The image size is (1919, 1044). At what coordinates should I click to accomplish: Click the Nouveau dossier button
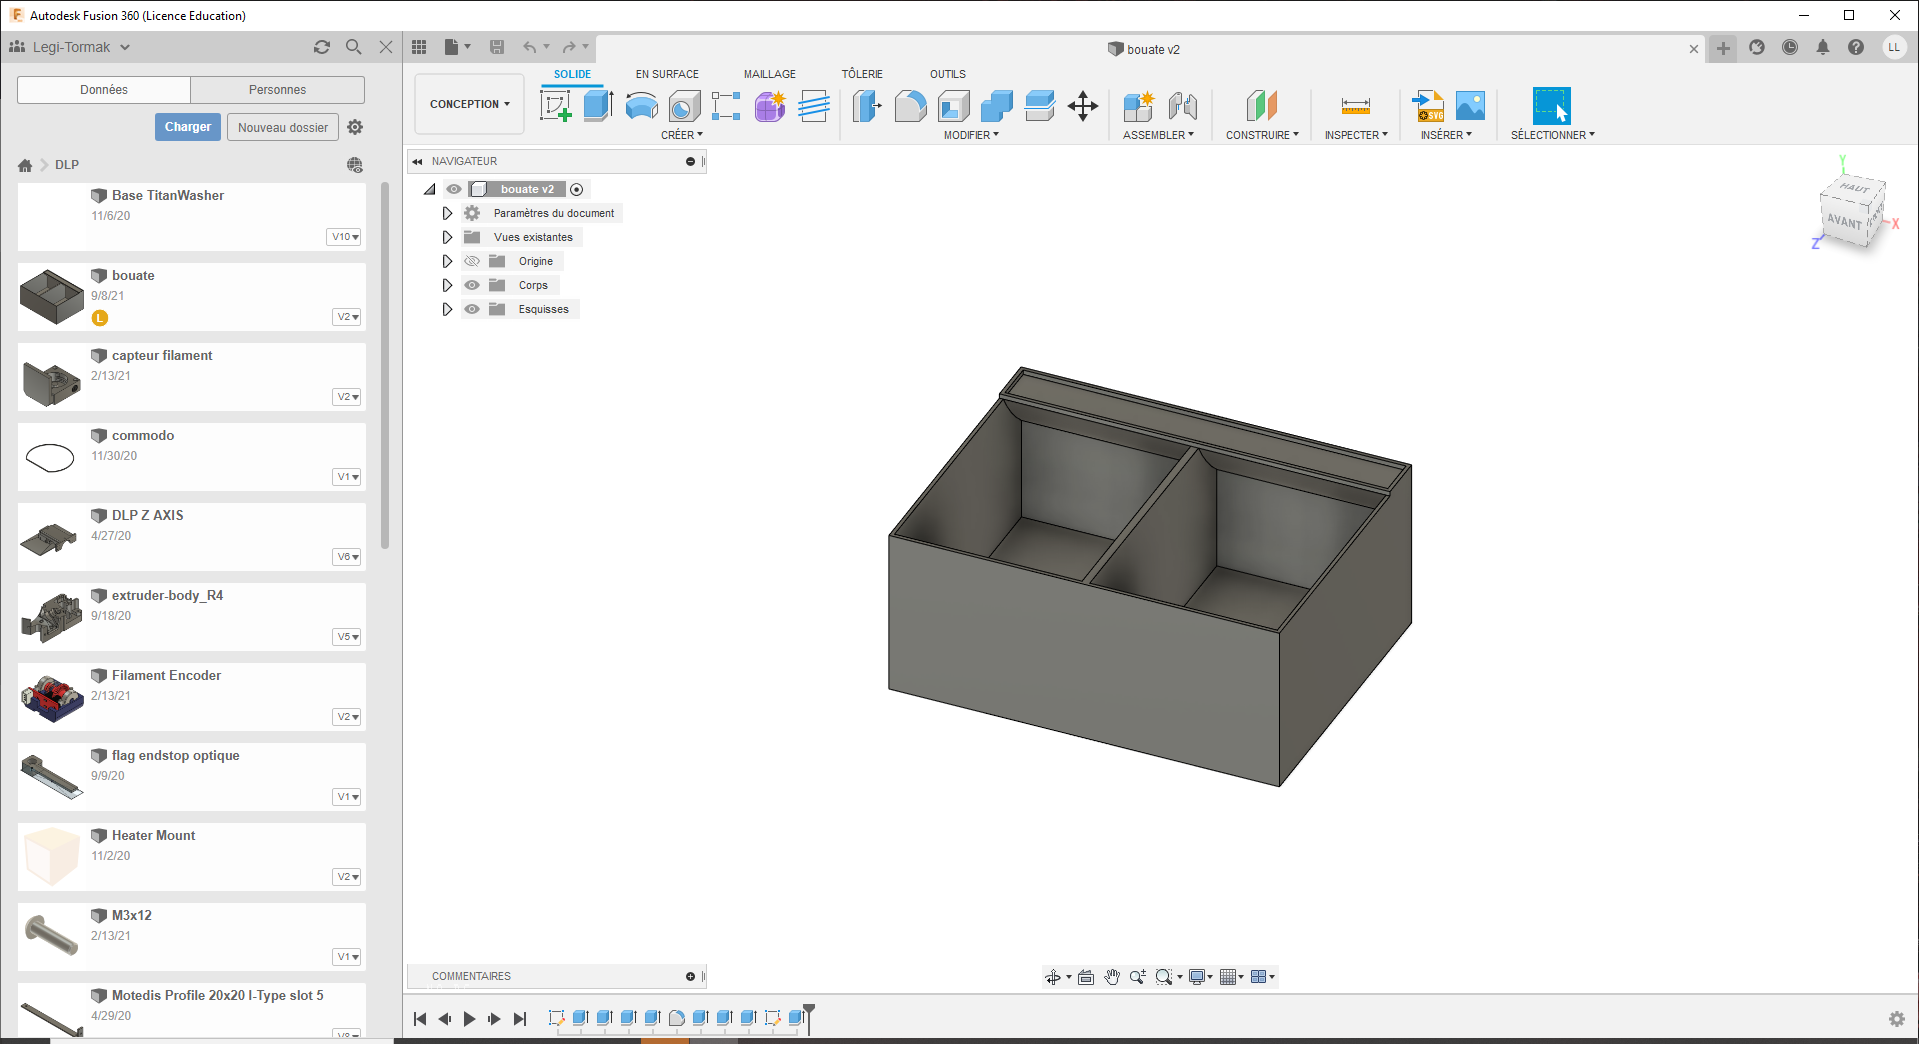pos(282,127)
